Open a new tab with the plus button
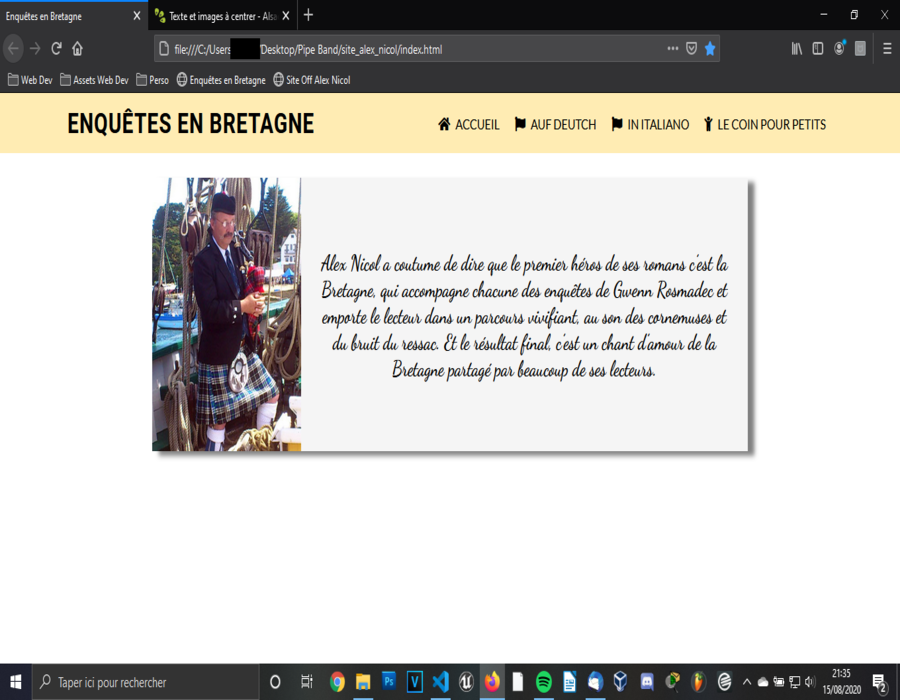 click(308, 15)
